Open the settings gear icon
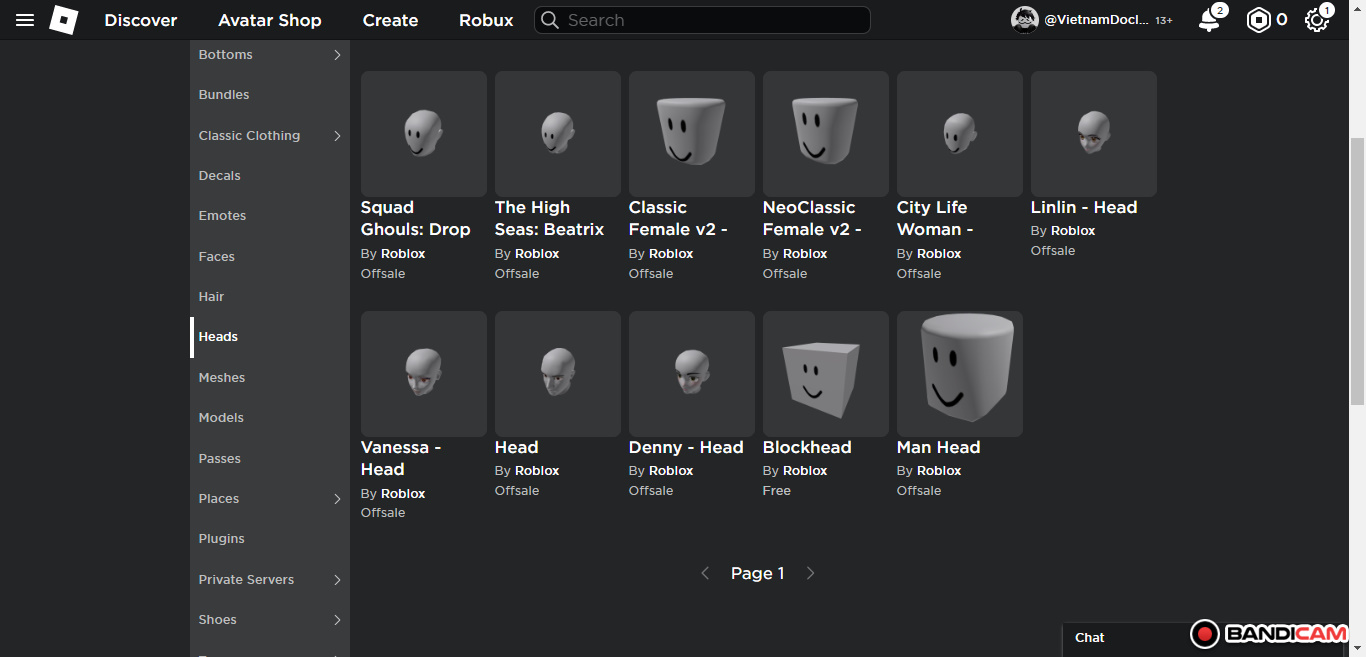 pyautogui.click(x=1316, y=20)
